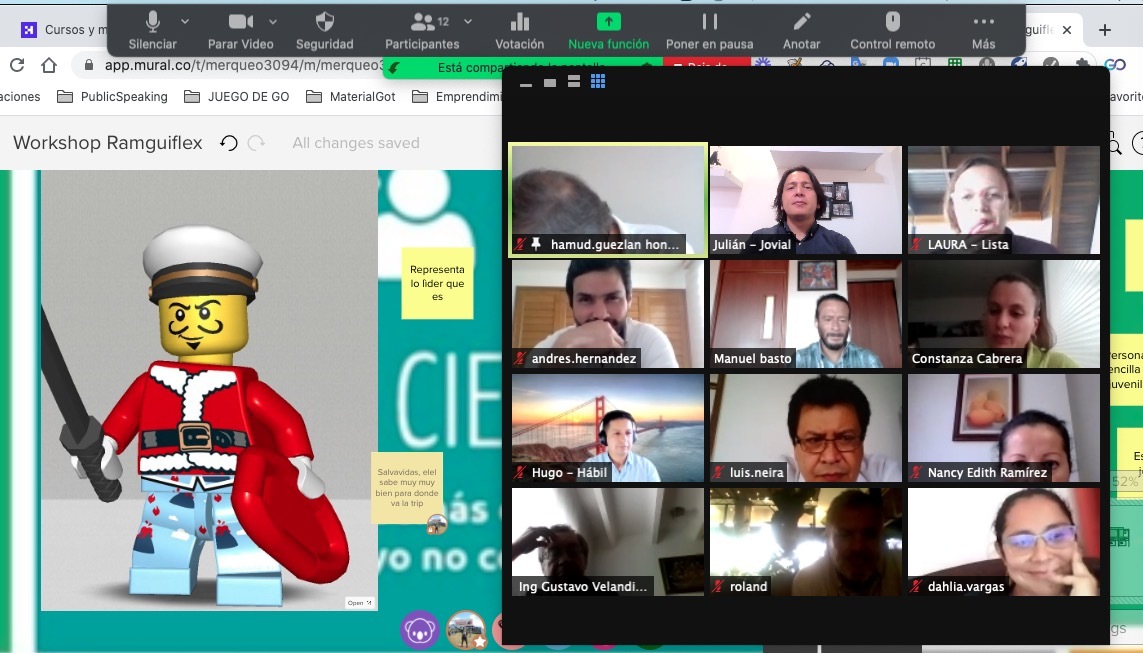
Task: Expand the arrow beside the participant count
Action: 468,22
